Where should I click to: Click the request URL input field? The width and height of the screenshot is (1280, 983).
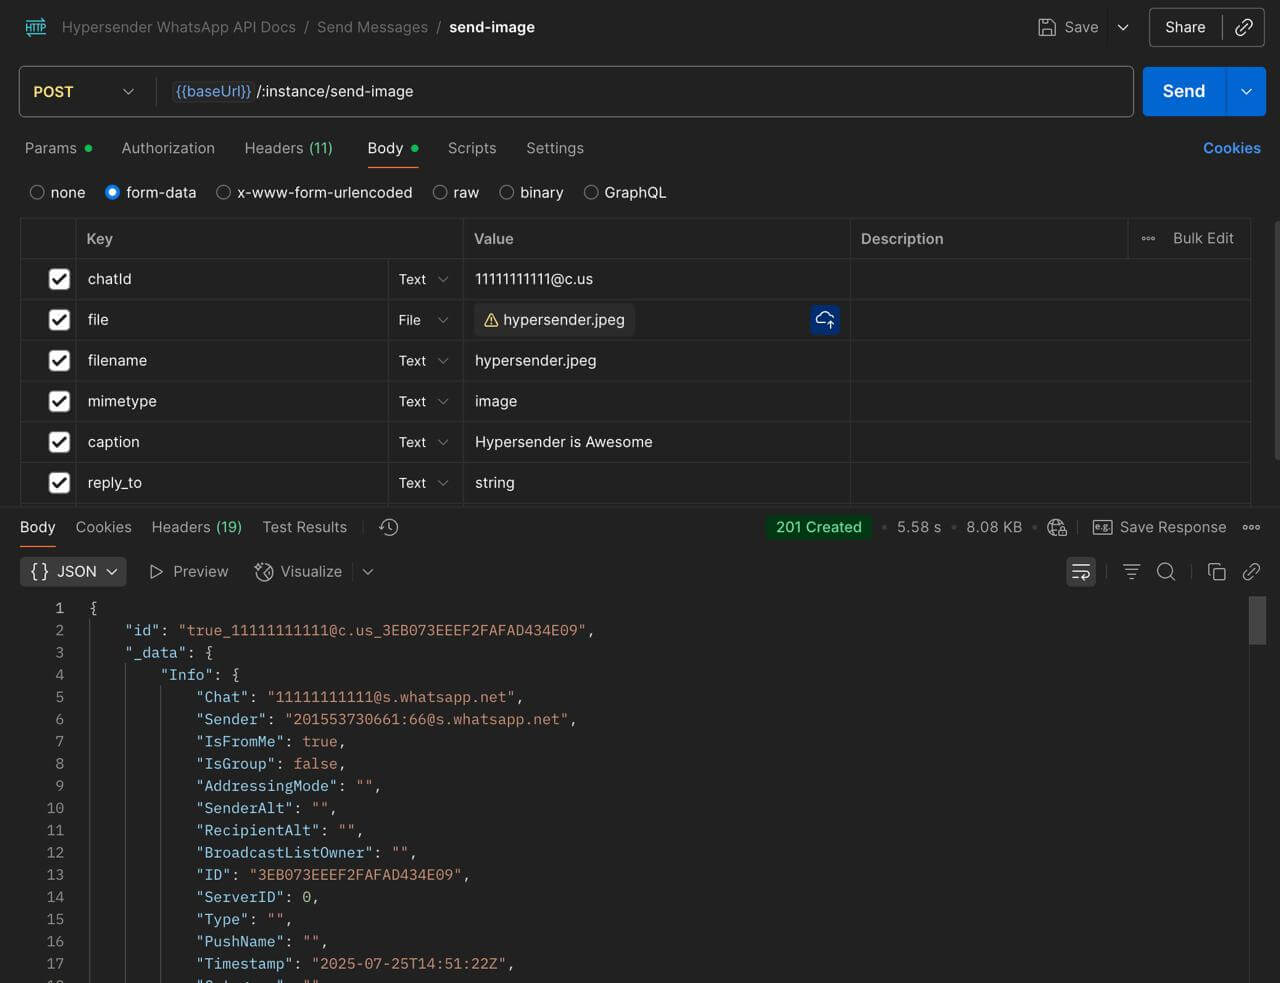coord(644,92)
